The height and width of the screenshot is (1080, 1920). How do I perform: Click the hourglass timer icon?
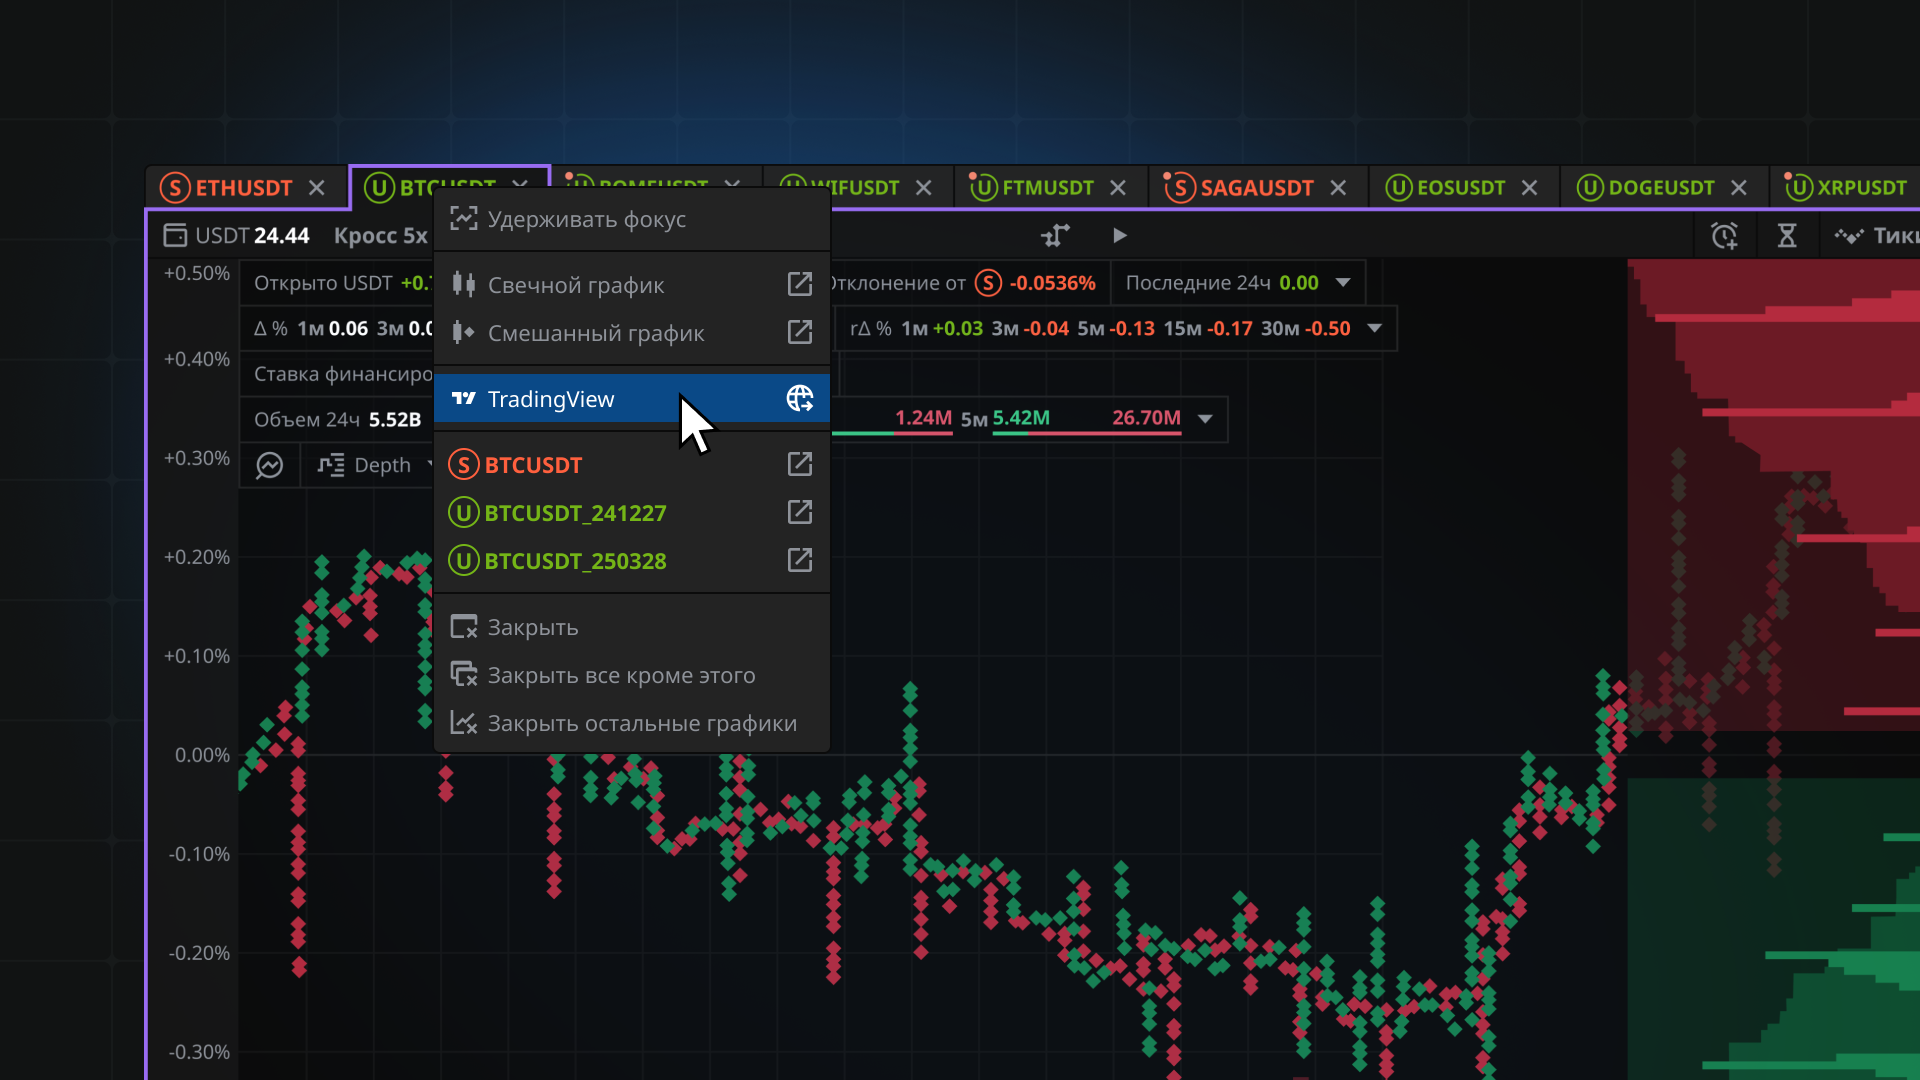(x=1787, y=236)
